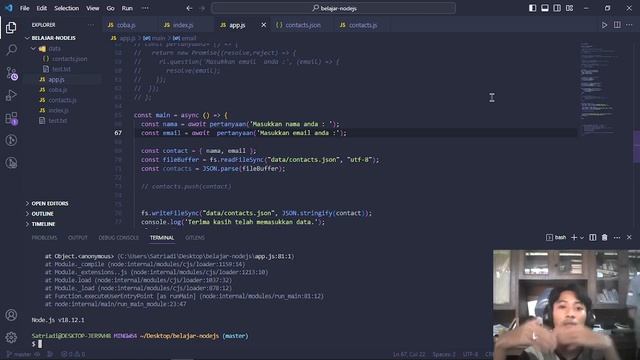Switch to the OUTPUT panel tab
This screenshot has width=640, height=360.
(x=78, y=238)
